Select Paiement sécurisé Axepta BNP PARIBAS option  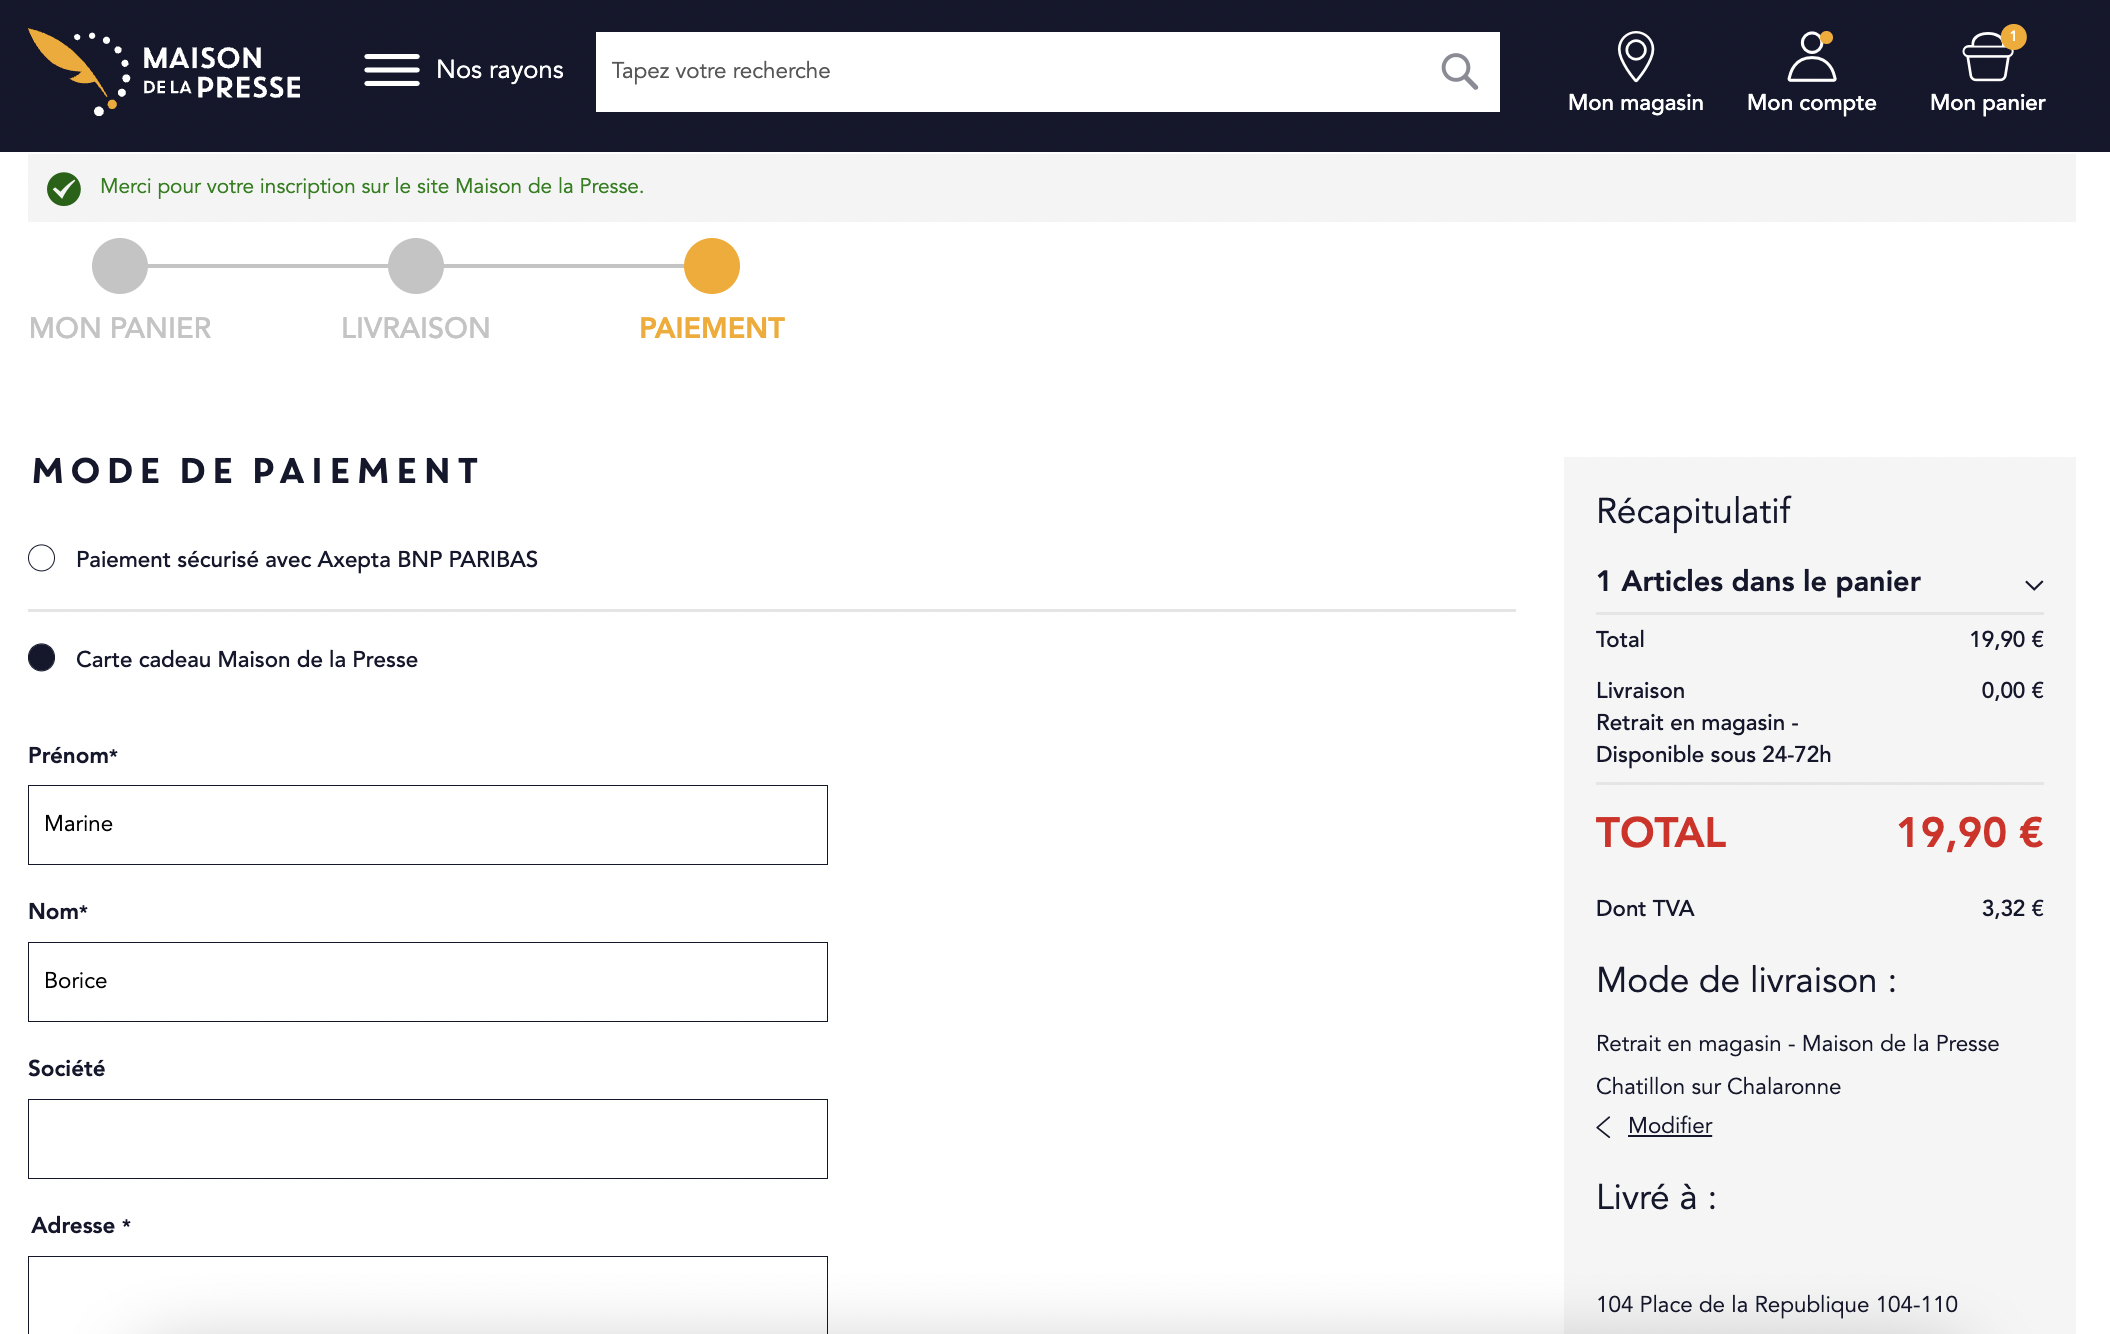pyautogui.click(x=42, y=558)
